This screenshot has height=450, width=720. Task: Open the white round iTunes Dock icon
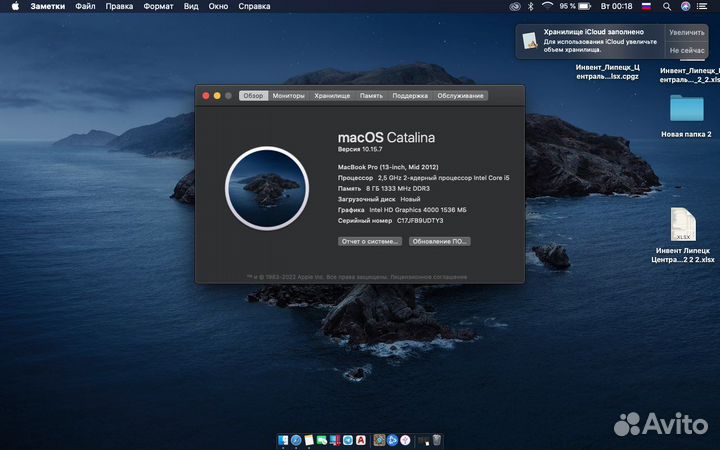click(x=405, y=440)
